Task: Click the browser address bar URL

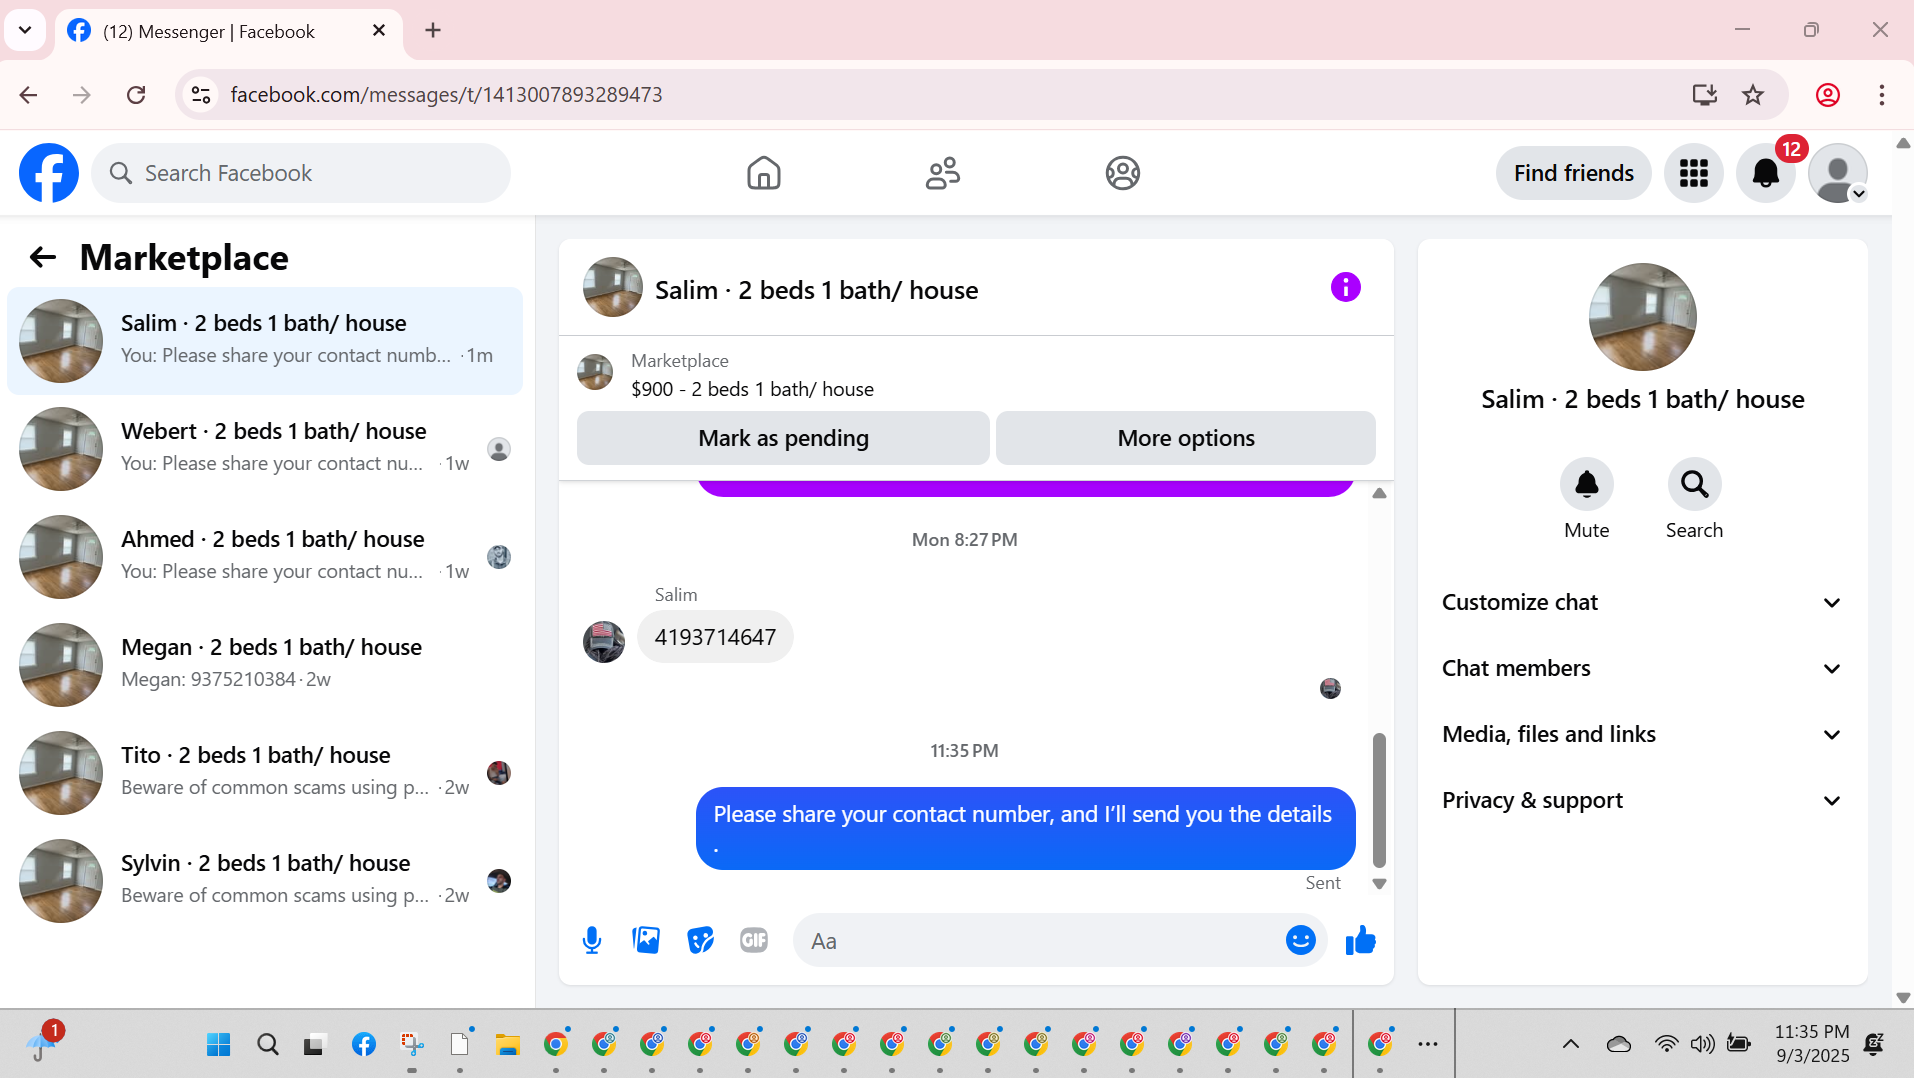Action: [x=446, y=95]
